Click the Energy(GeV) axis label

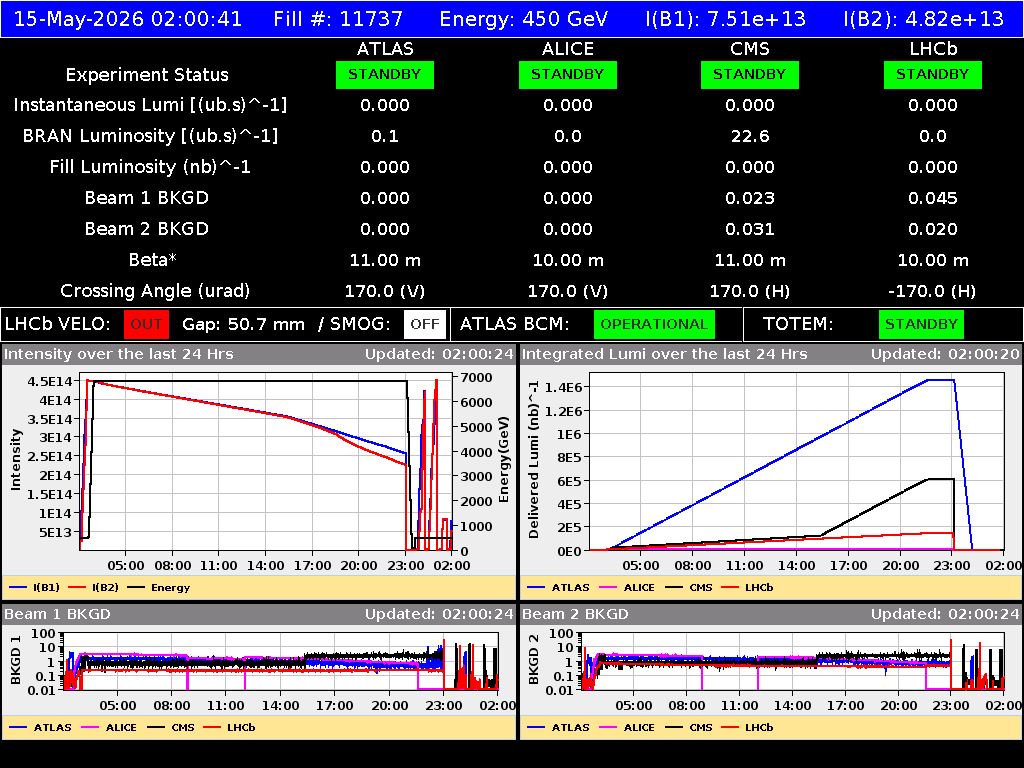504,460
